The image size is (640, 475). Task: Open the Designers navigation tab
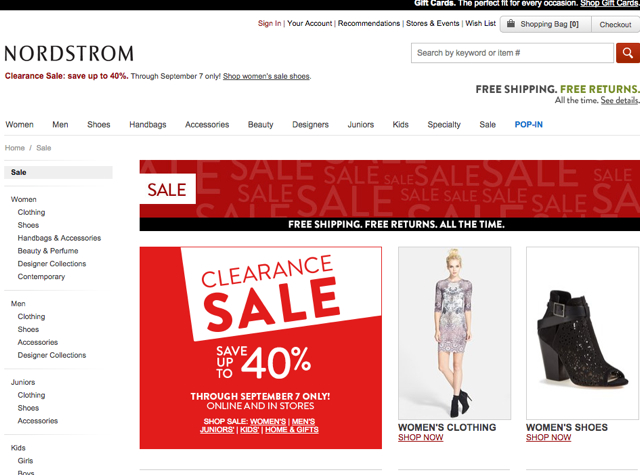[x=310, y=124]
